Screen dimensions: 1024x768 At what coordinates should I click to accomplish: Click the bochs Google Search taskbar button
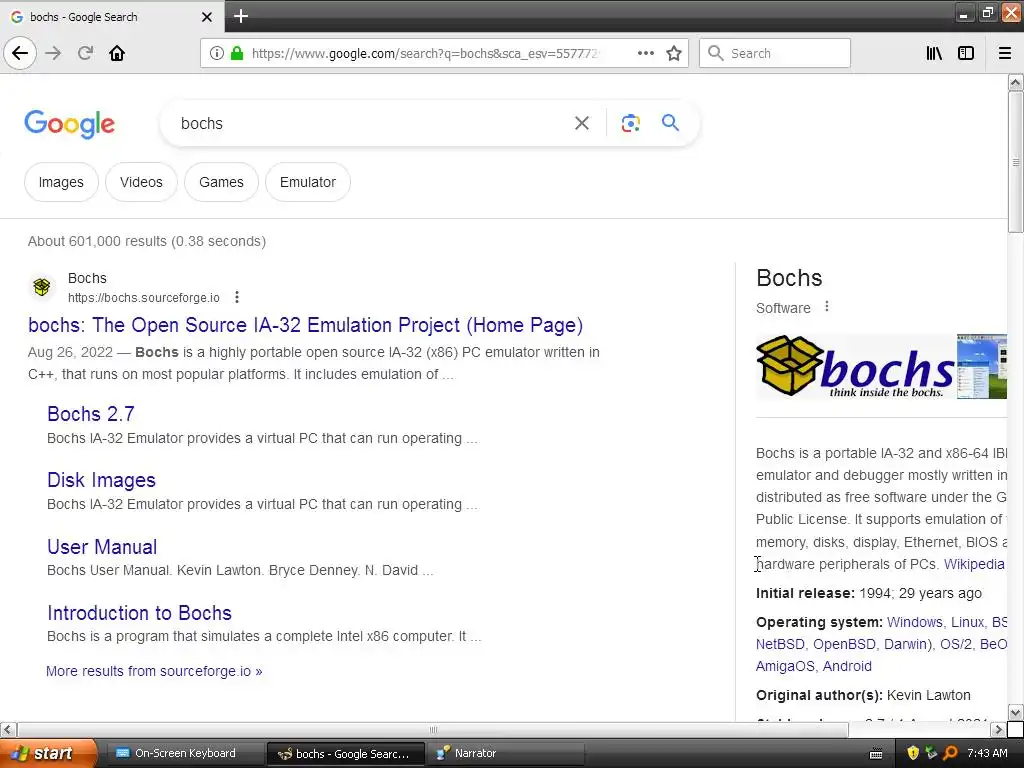pyautogui.click(x=346, y=753)
